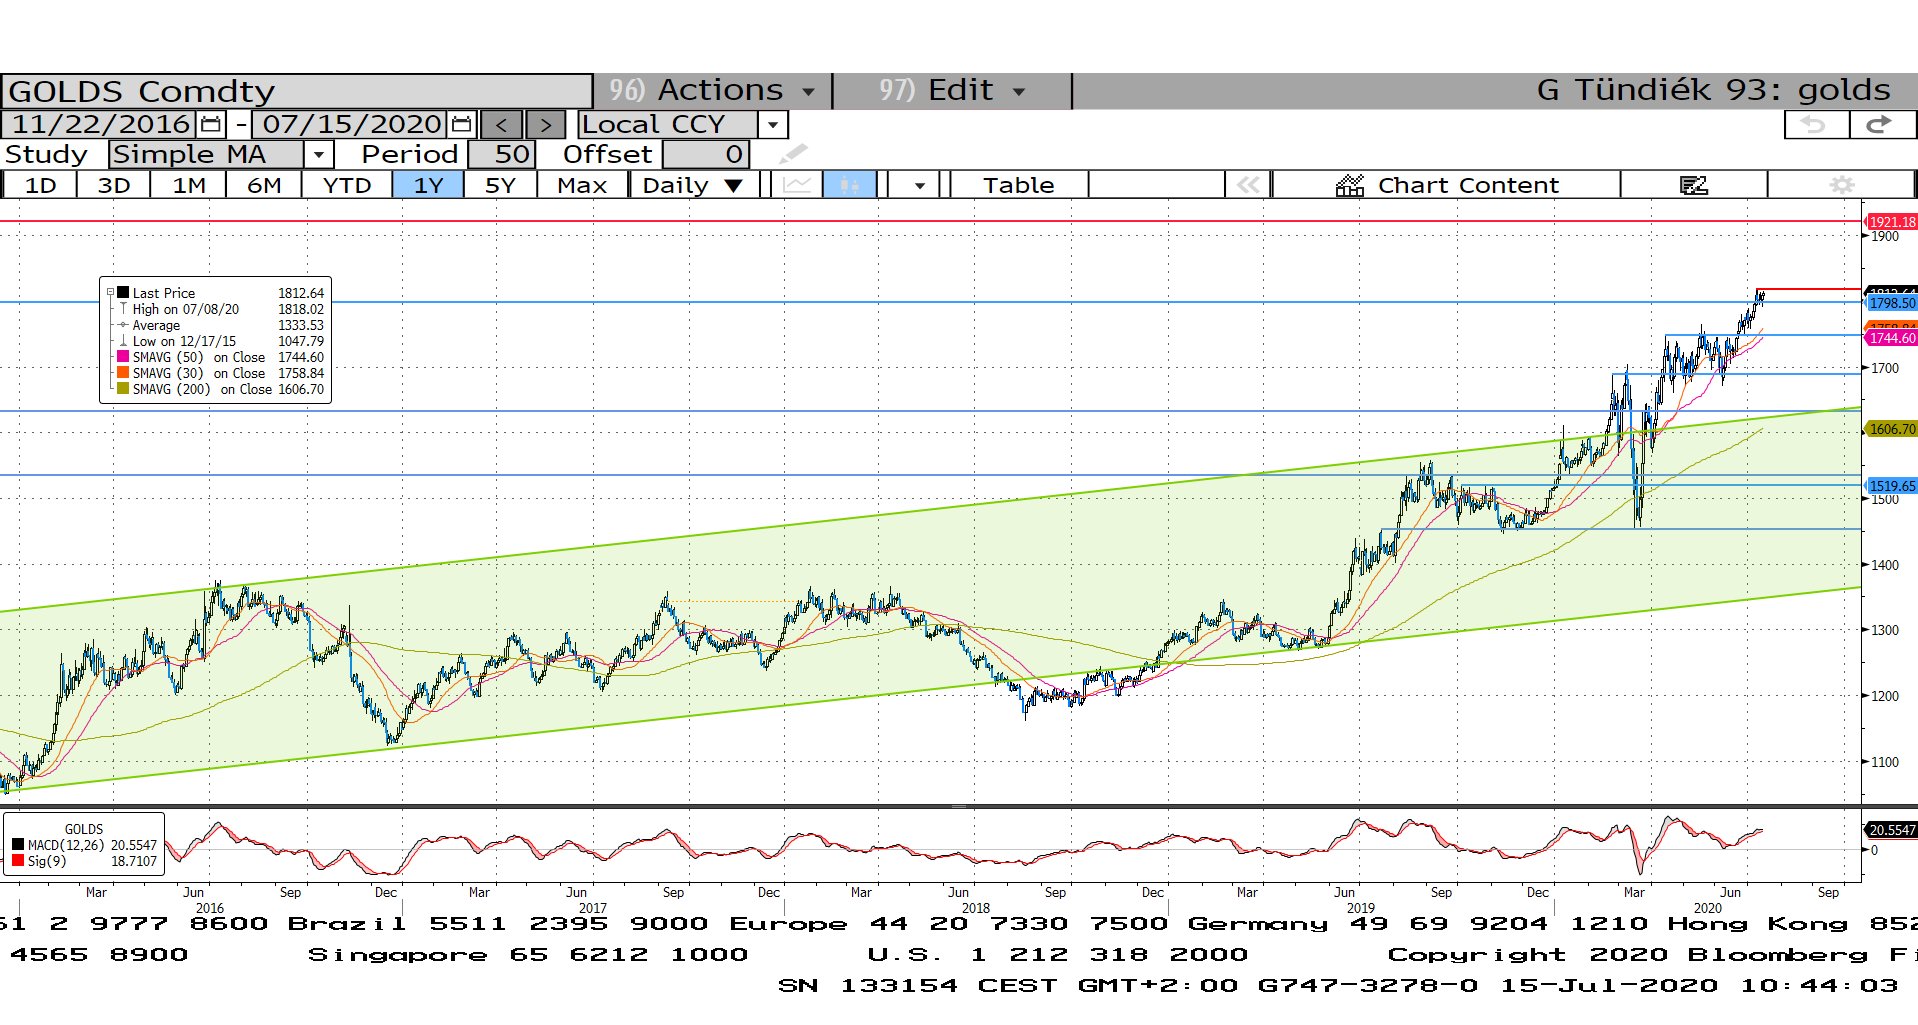1918x1025 pixels.
Task: Click the Period field showing 50
Action: click(x=502, y=154)
